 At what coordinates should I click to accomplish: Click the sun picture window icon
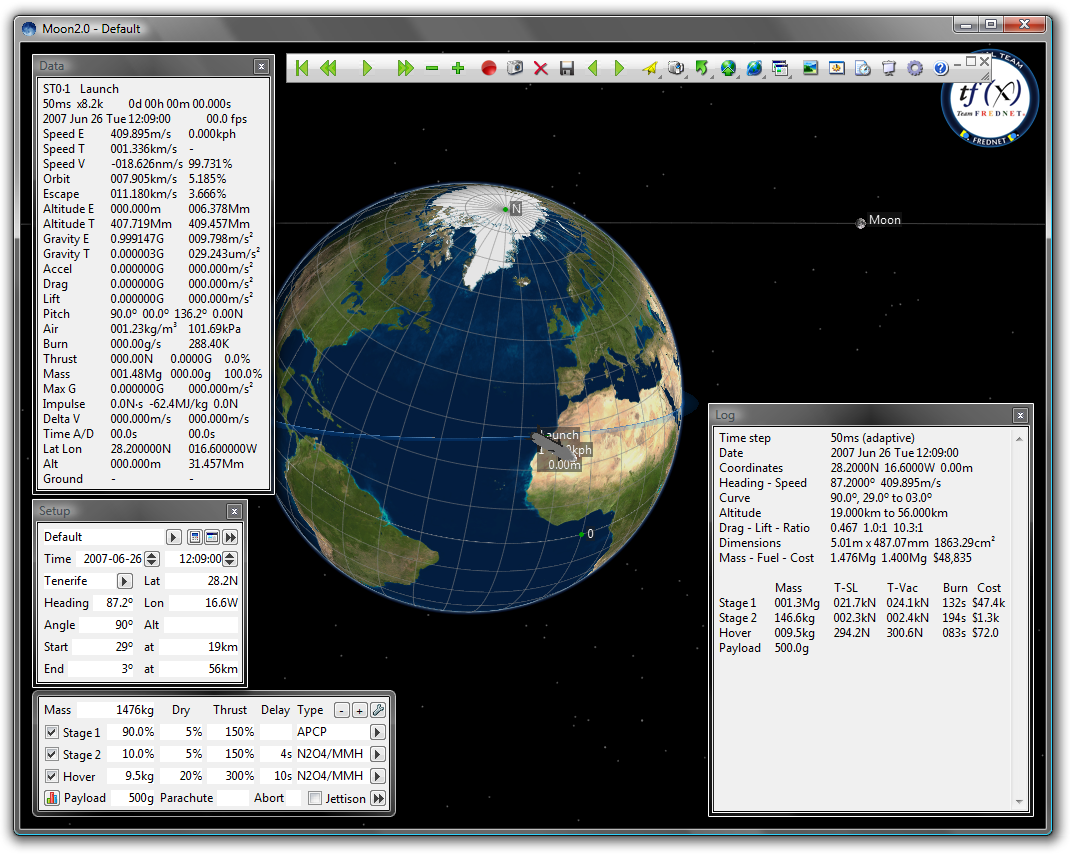[836, 68]
